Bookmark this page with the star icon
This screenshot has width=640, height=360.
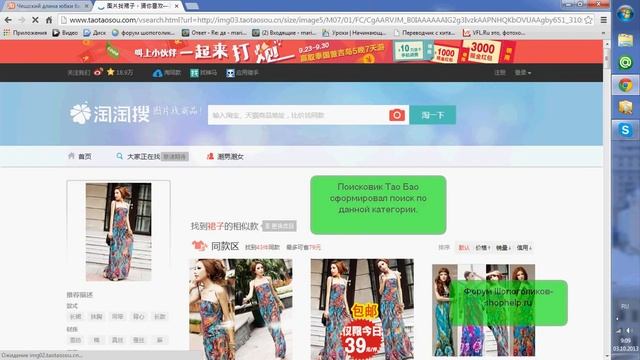(x=588, y=20)
